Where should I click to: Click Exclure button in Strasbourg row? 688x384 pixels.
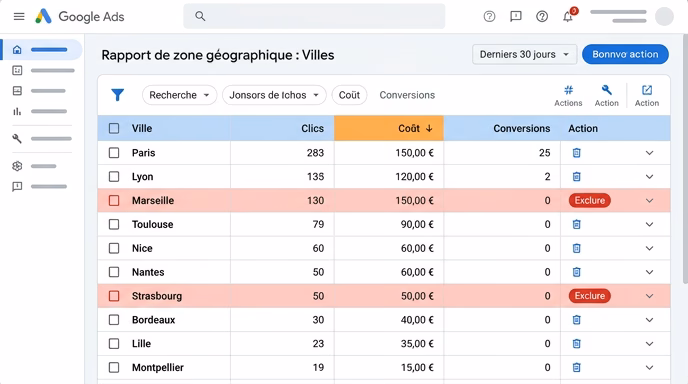point(590,296)
